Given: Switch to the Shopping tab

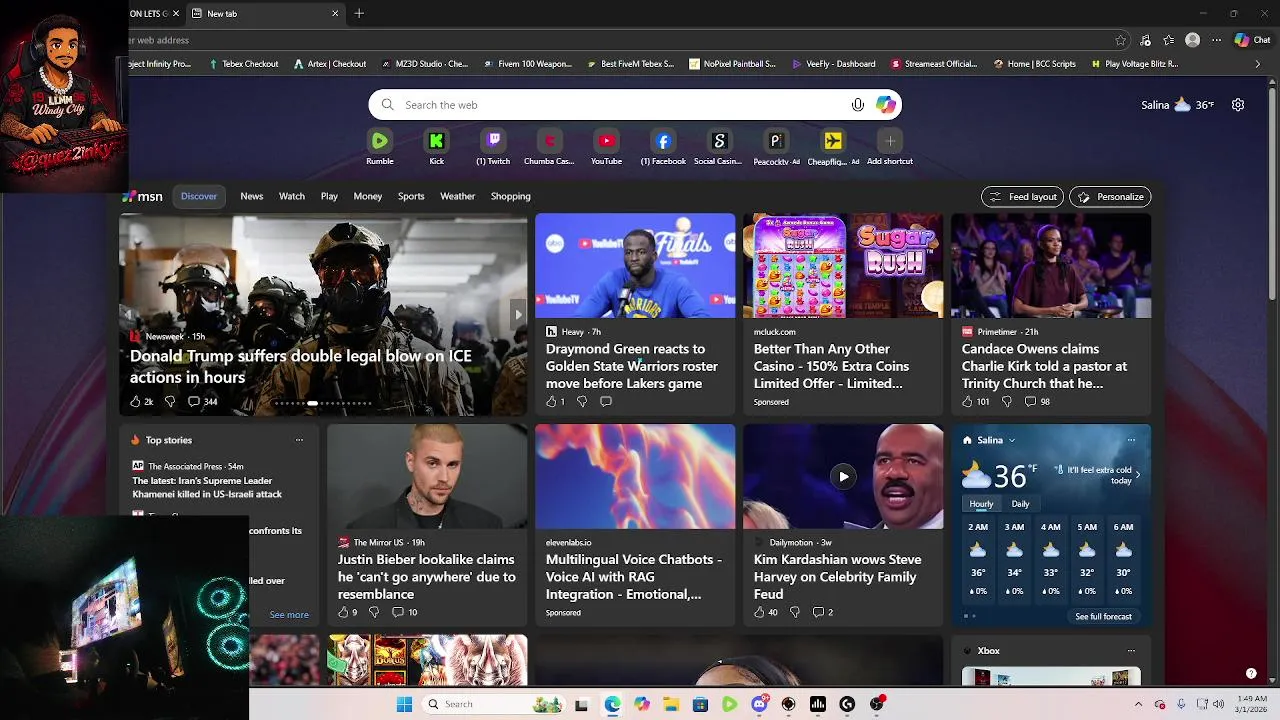Looking at the screenshot, I should [x=510, y=196].
